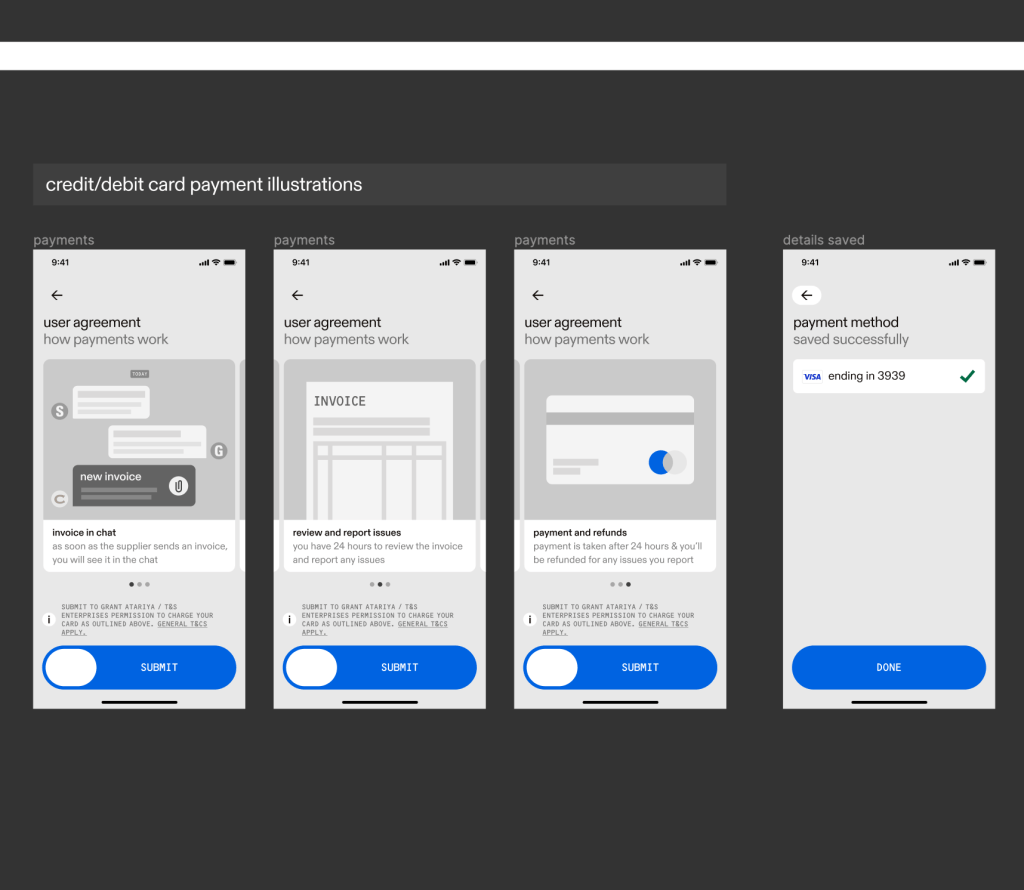Click Submit slider handle on review and report screen
The height and width of the screenshot is (890, 1024).
(x=311, y=667)
